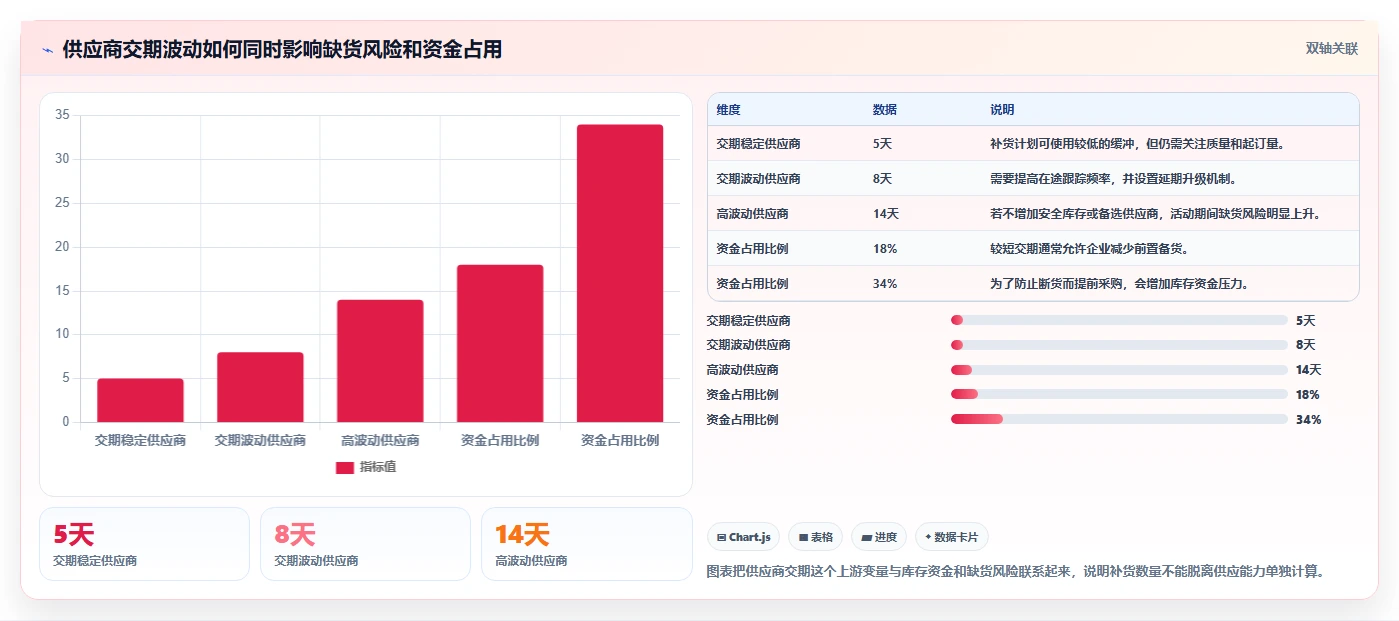Click the 5天 progress bar
This screenshot has width=1399, height=621.
[x=1119, y=320]
